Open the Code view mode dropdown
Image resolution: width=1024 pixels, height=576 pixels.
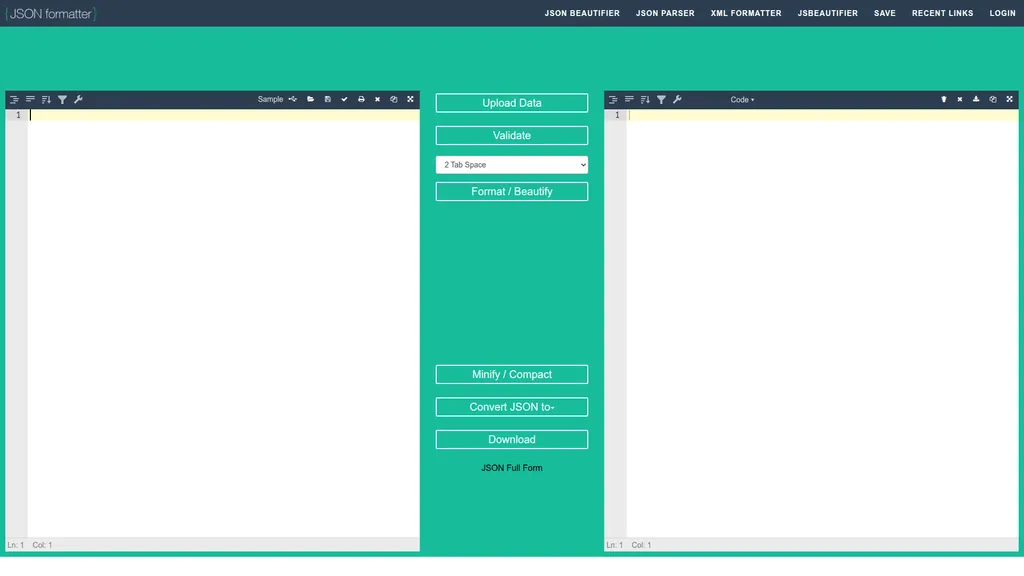pos(742,100)
